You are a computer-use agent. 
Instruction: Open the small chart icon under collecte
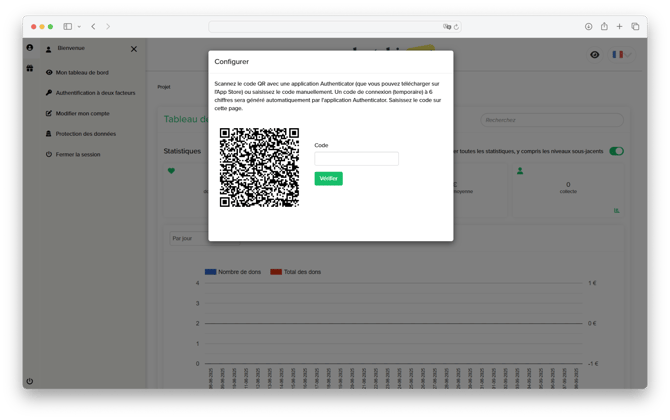(x=617, y=210)
